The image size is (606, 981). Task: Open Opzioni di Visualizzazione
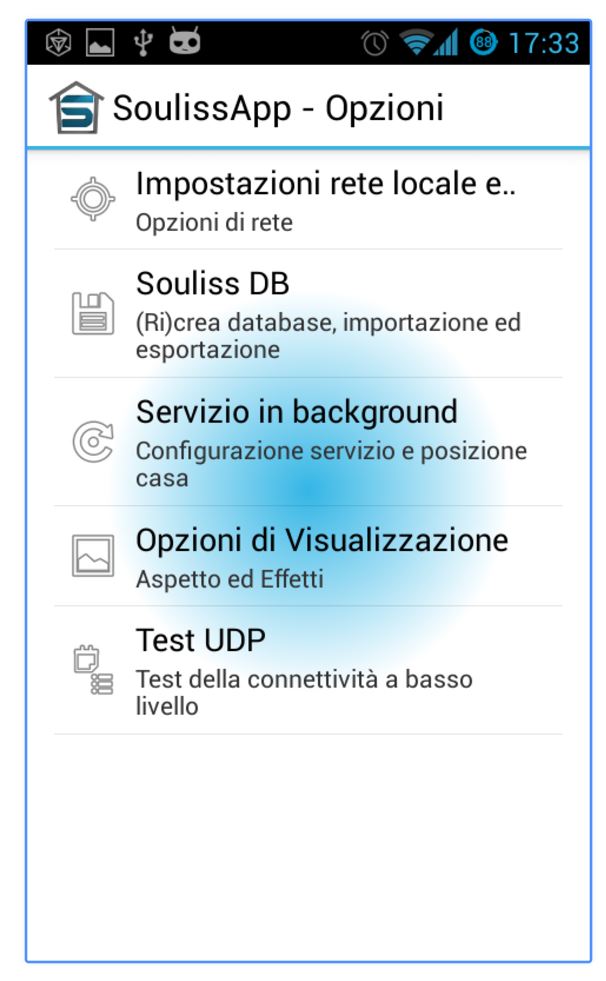click(x=322, y=541)
